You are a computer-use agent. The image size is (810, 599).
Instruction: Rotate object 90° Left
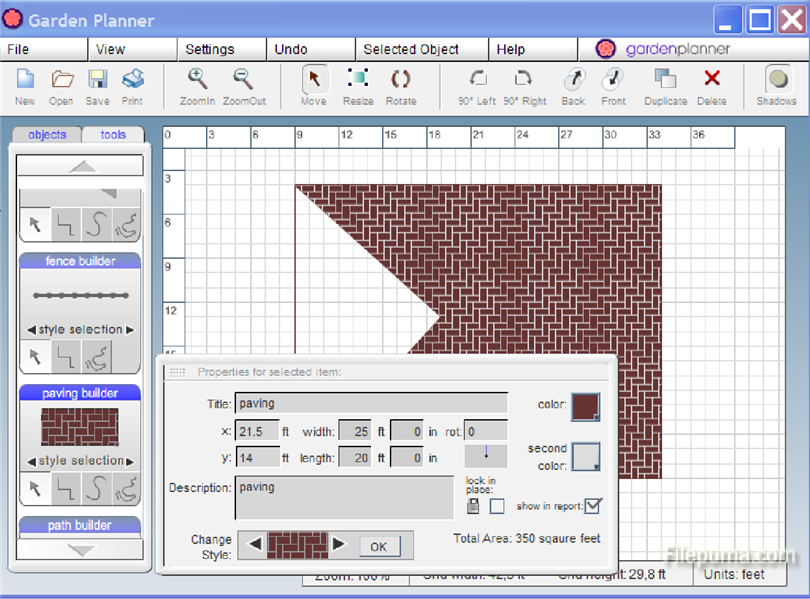(477, 80)
